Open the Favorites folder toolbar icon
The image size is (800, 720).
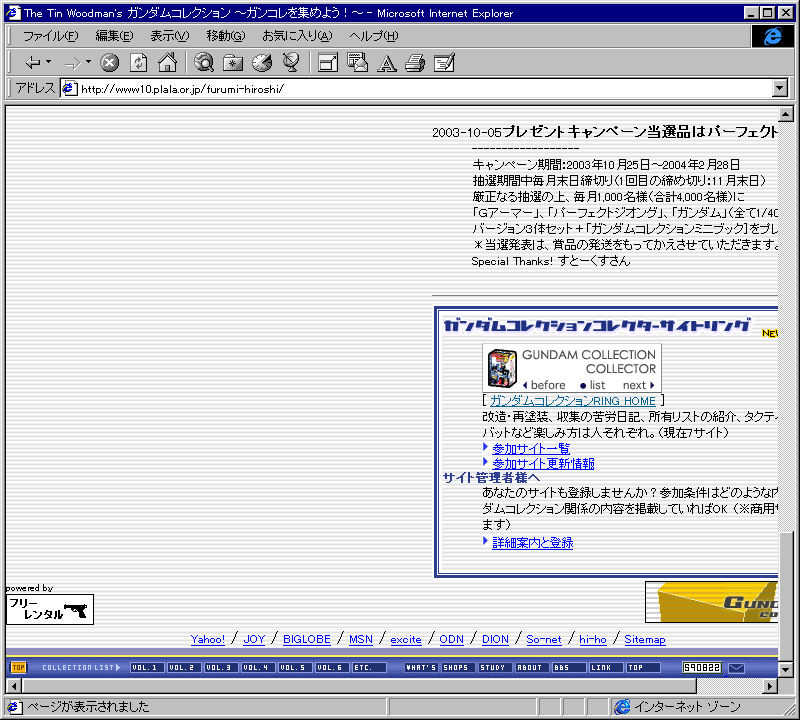click(x=233, y=63)
